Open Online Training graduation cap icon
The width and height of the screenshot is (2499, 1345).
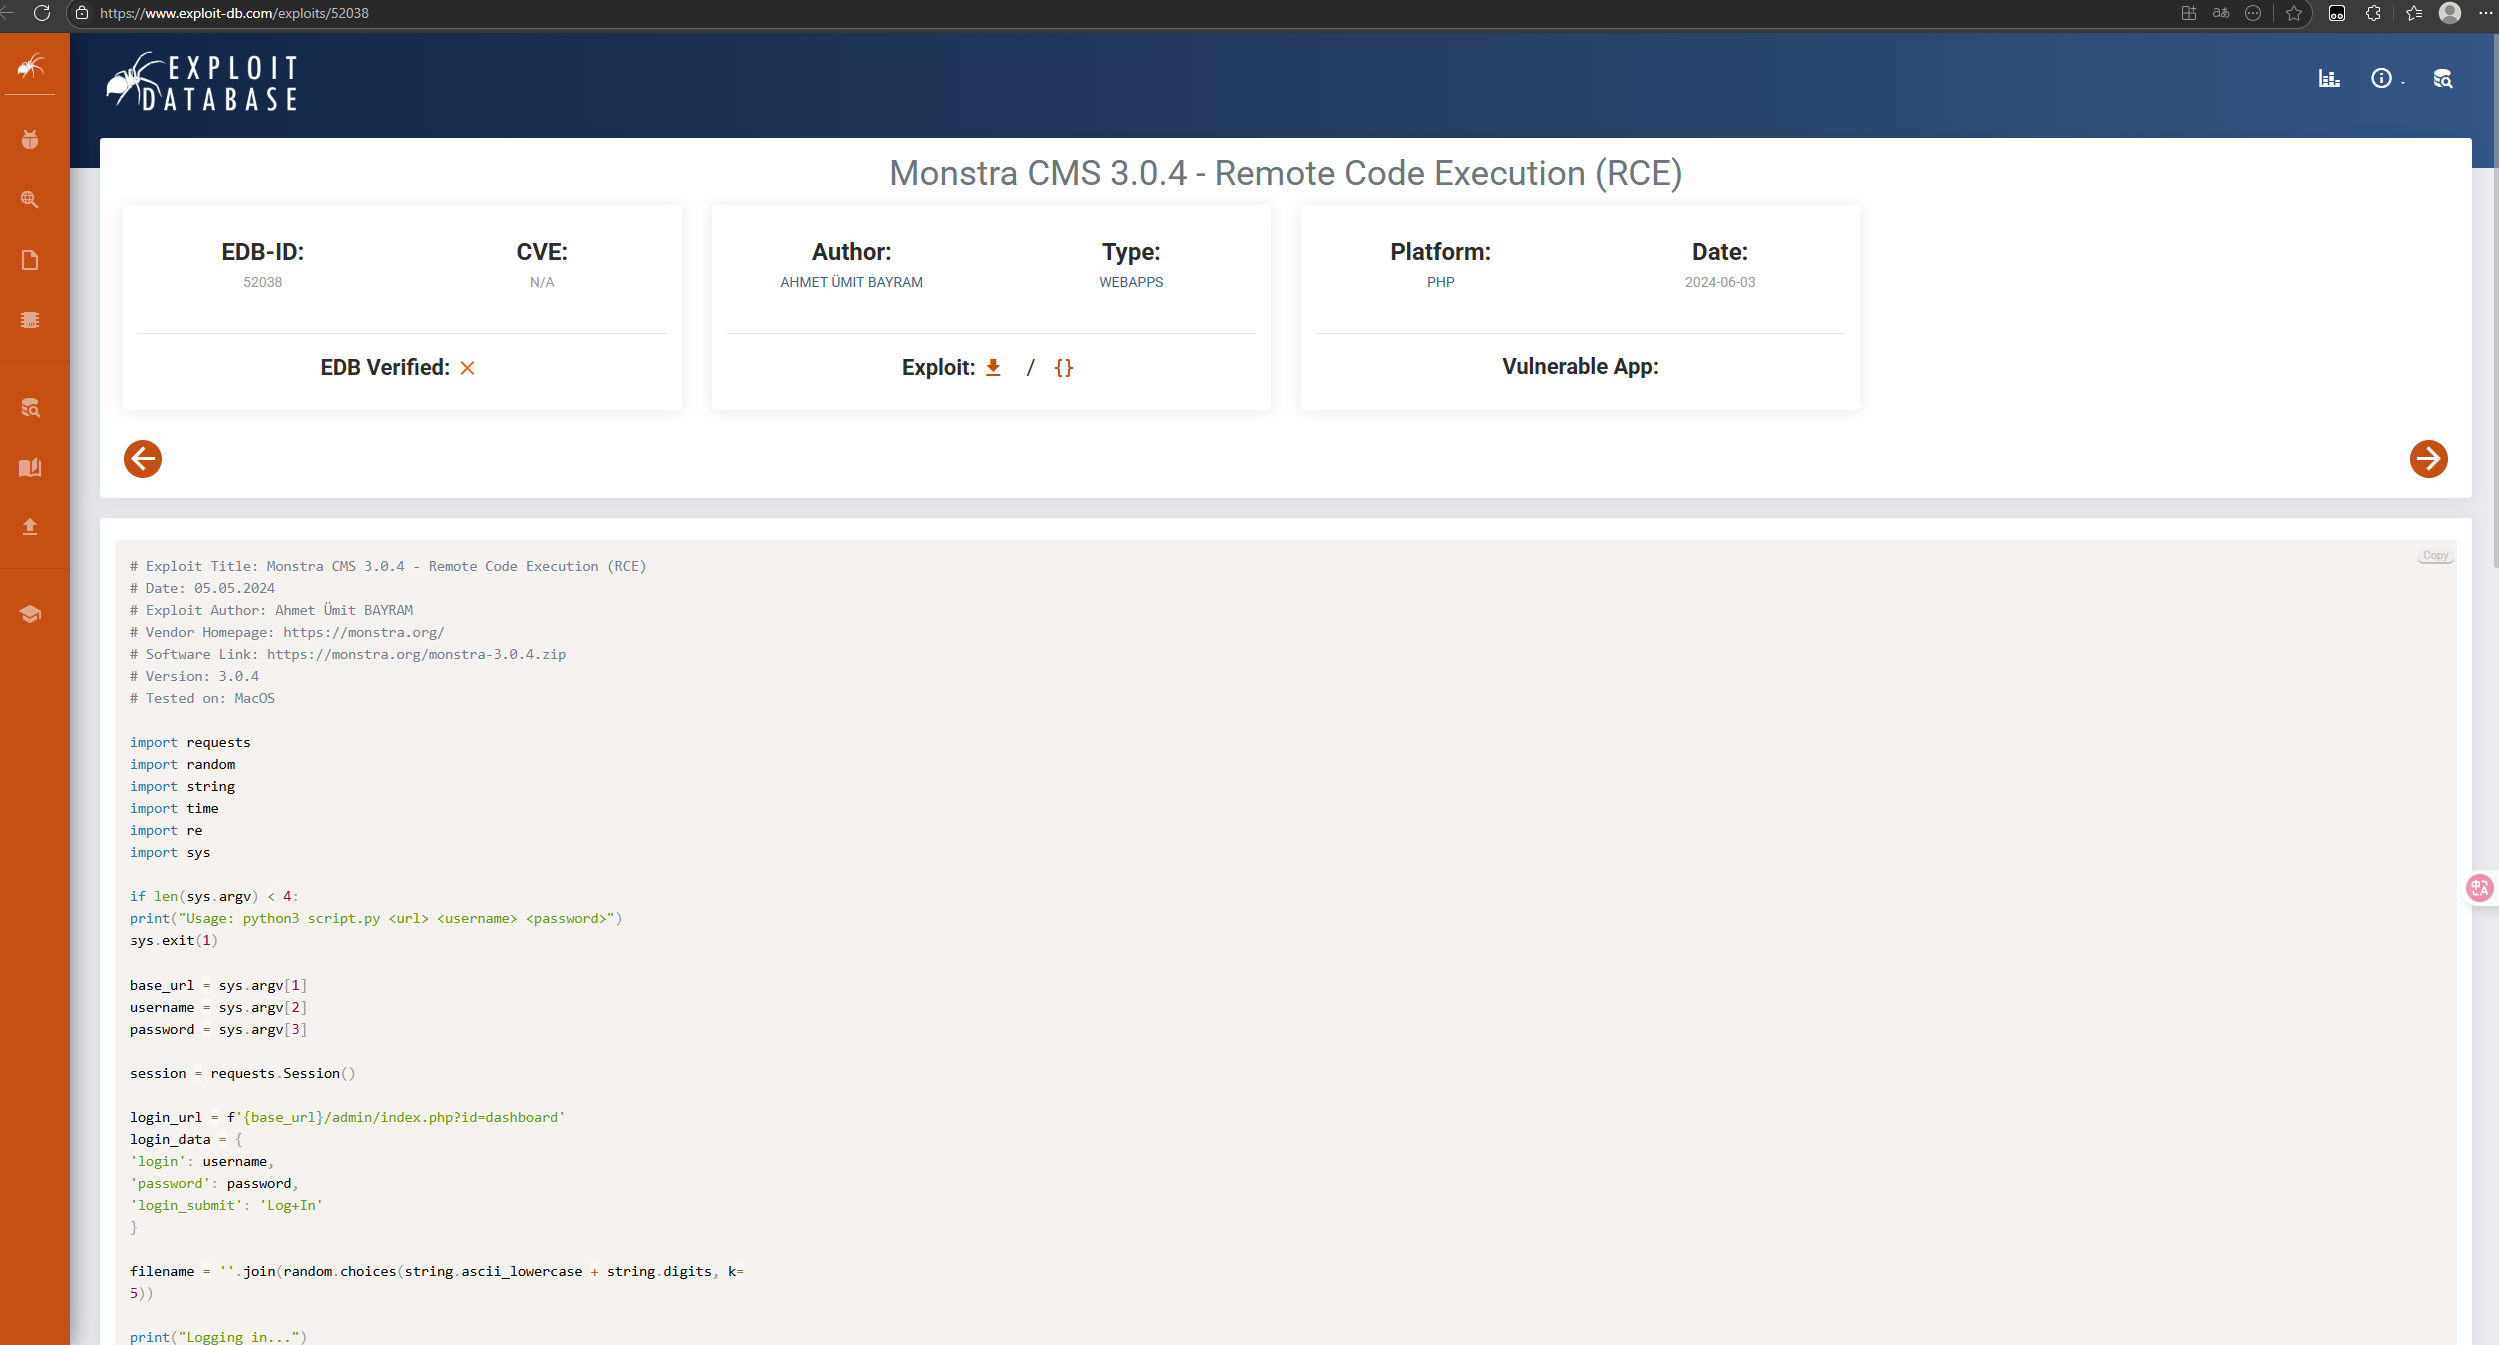(x=30, y=614)
